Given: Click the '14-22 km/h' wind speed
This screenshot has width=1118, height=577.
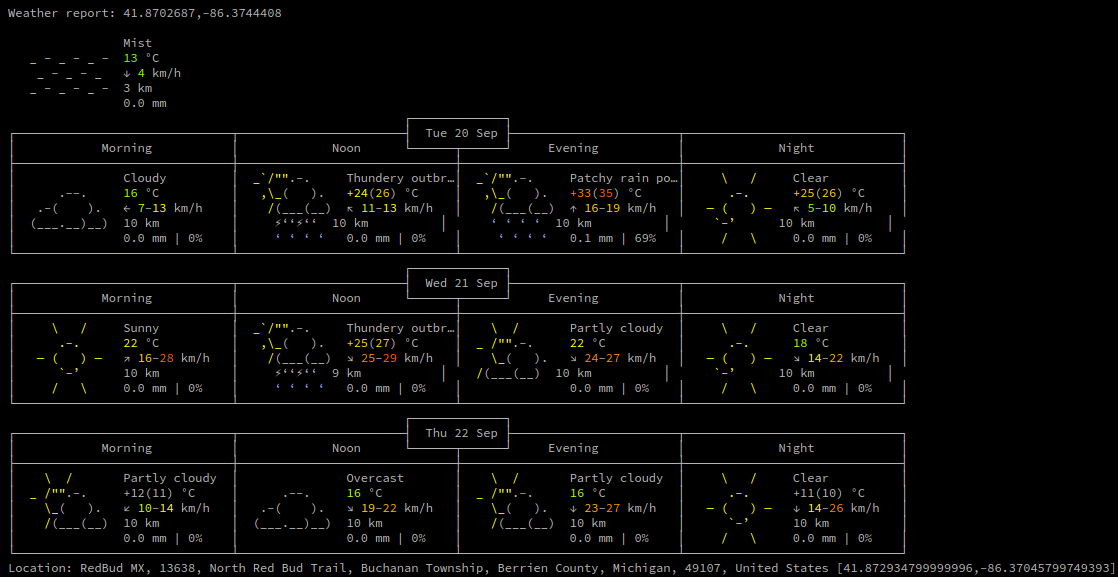Looking at the screenshot, I should point(843,358).
